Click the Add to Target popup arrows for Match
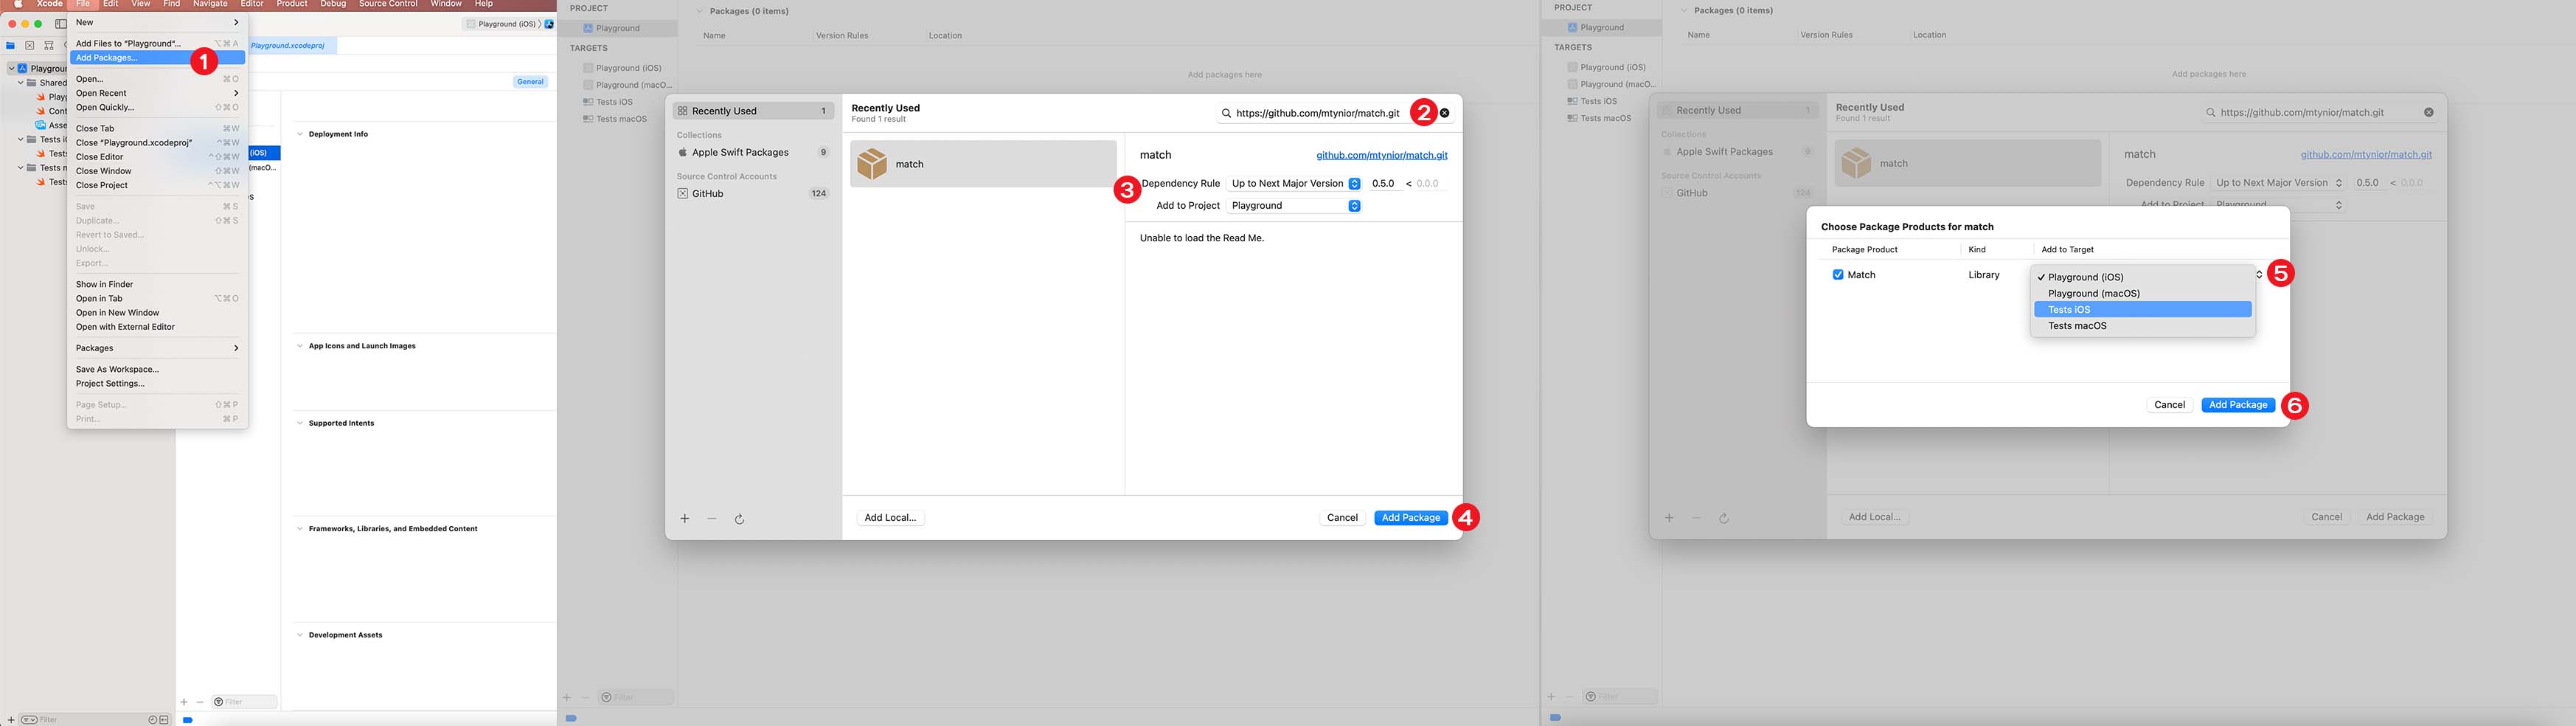 click(2259, 275)
